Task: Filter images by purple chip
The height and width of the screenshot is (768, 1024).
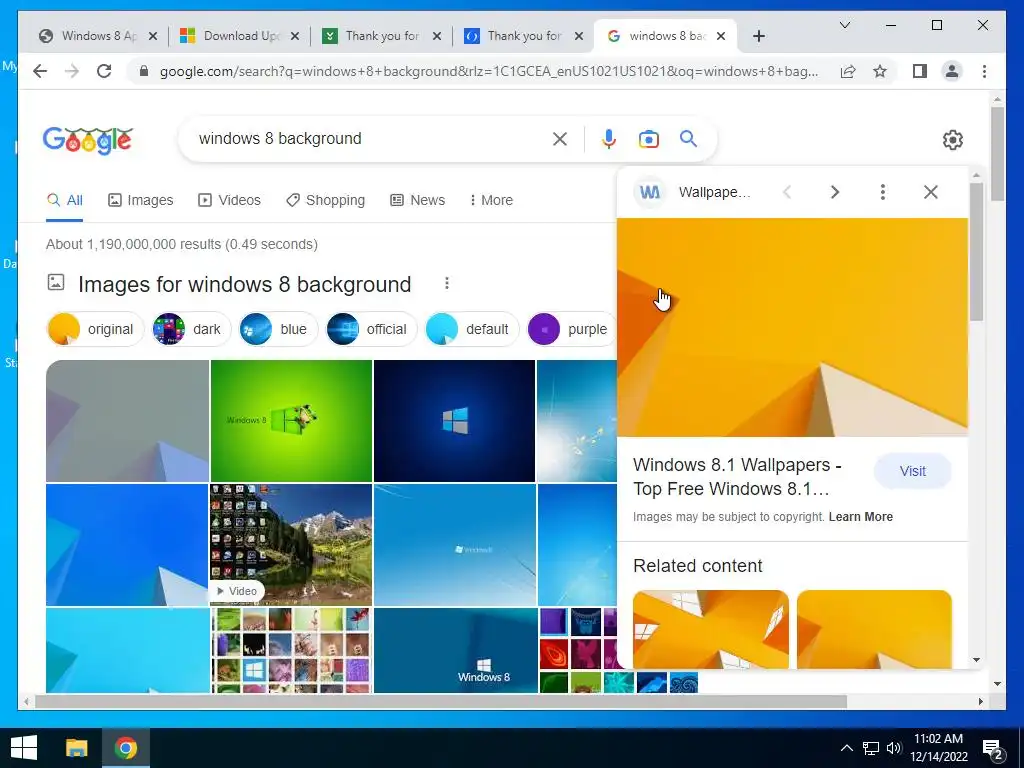Action: (571, 329)
